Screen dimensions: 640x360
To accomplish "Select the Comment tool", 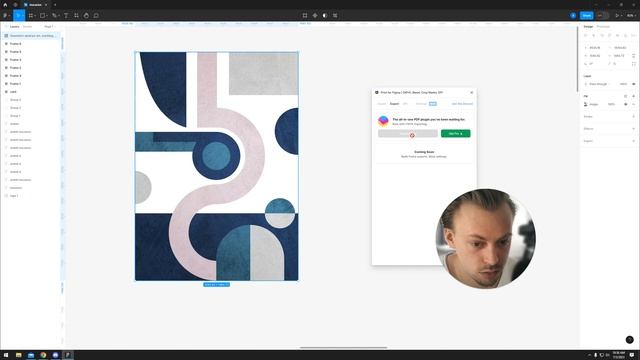I will click(x=96, y=16).
